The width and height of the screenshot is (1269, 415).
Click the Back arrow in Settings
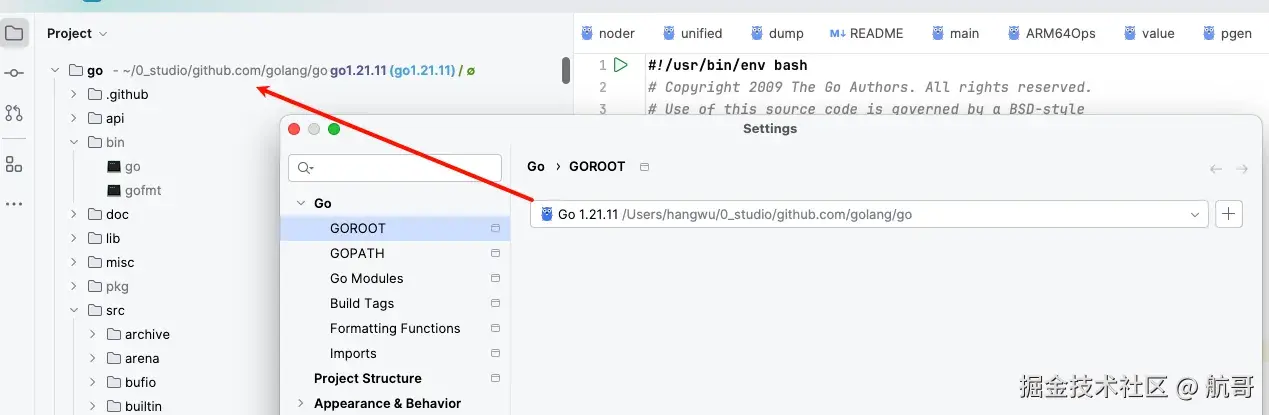coord(1216,169)
